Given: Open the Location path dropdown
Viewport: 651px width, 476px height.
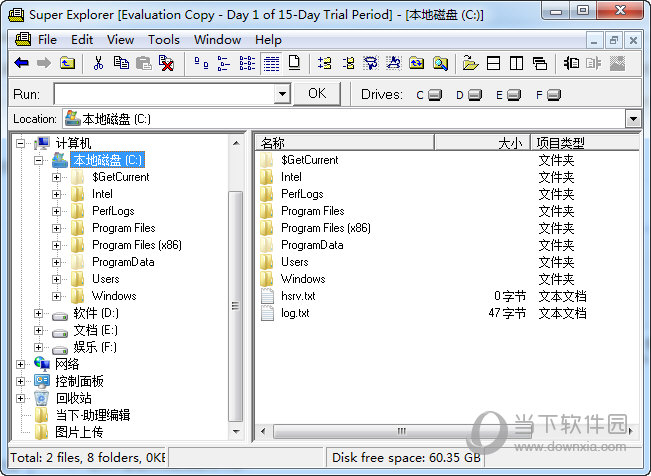Looking at the screenshot, I should click(633, 119).
